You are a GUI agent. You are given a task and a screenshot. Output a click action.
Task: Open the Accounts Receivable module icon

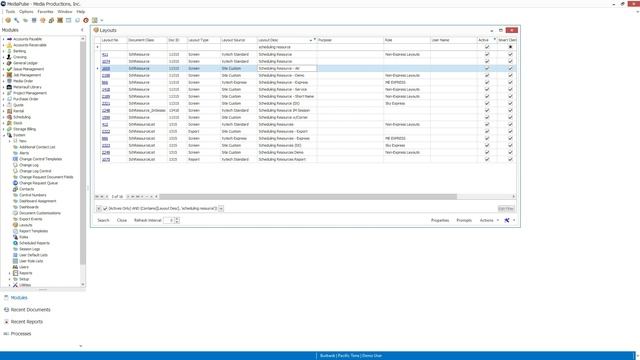coord(9,45)
